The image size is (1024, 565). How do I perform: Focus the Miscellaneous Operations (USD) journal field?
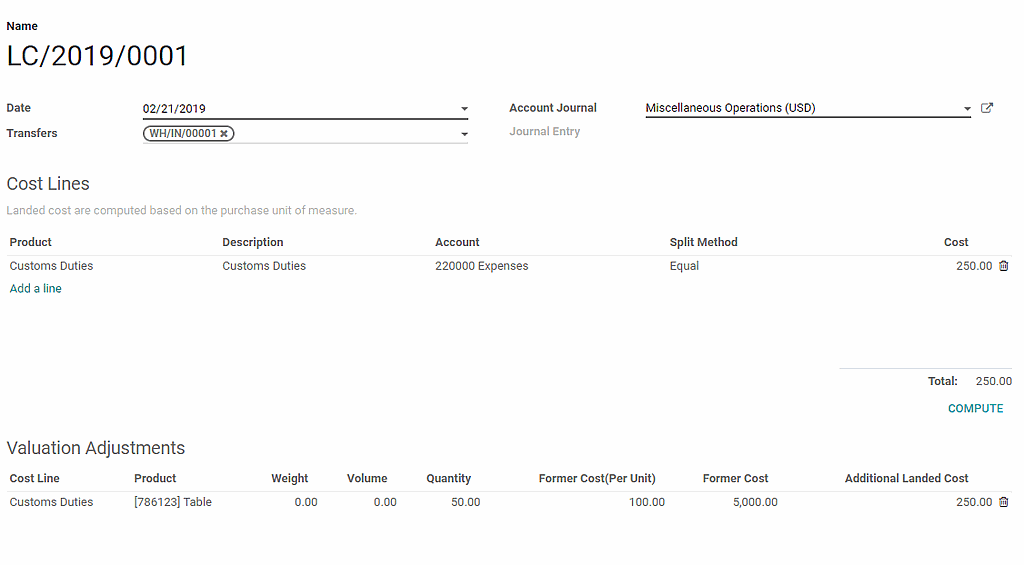coord(800,108)
